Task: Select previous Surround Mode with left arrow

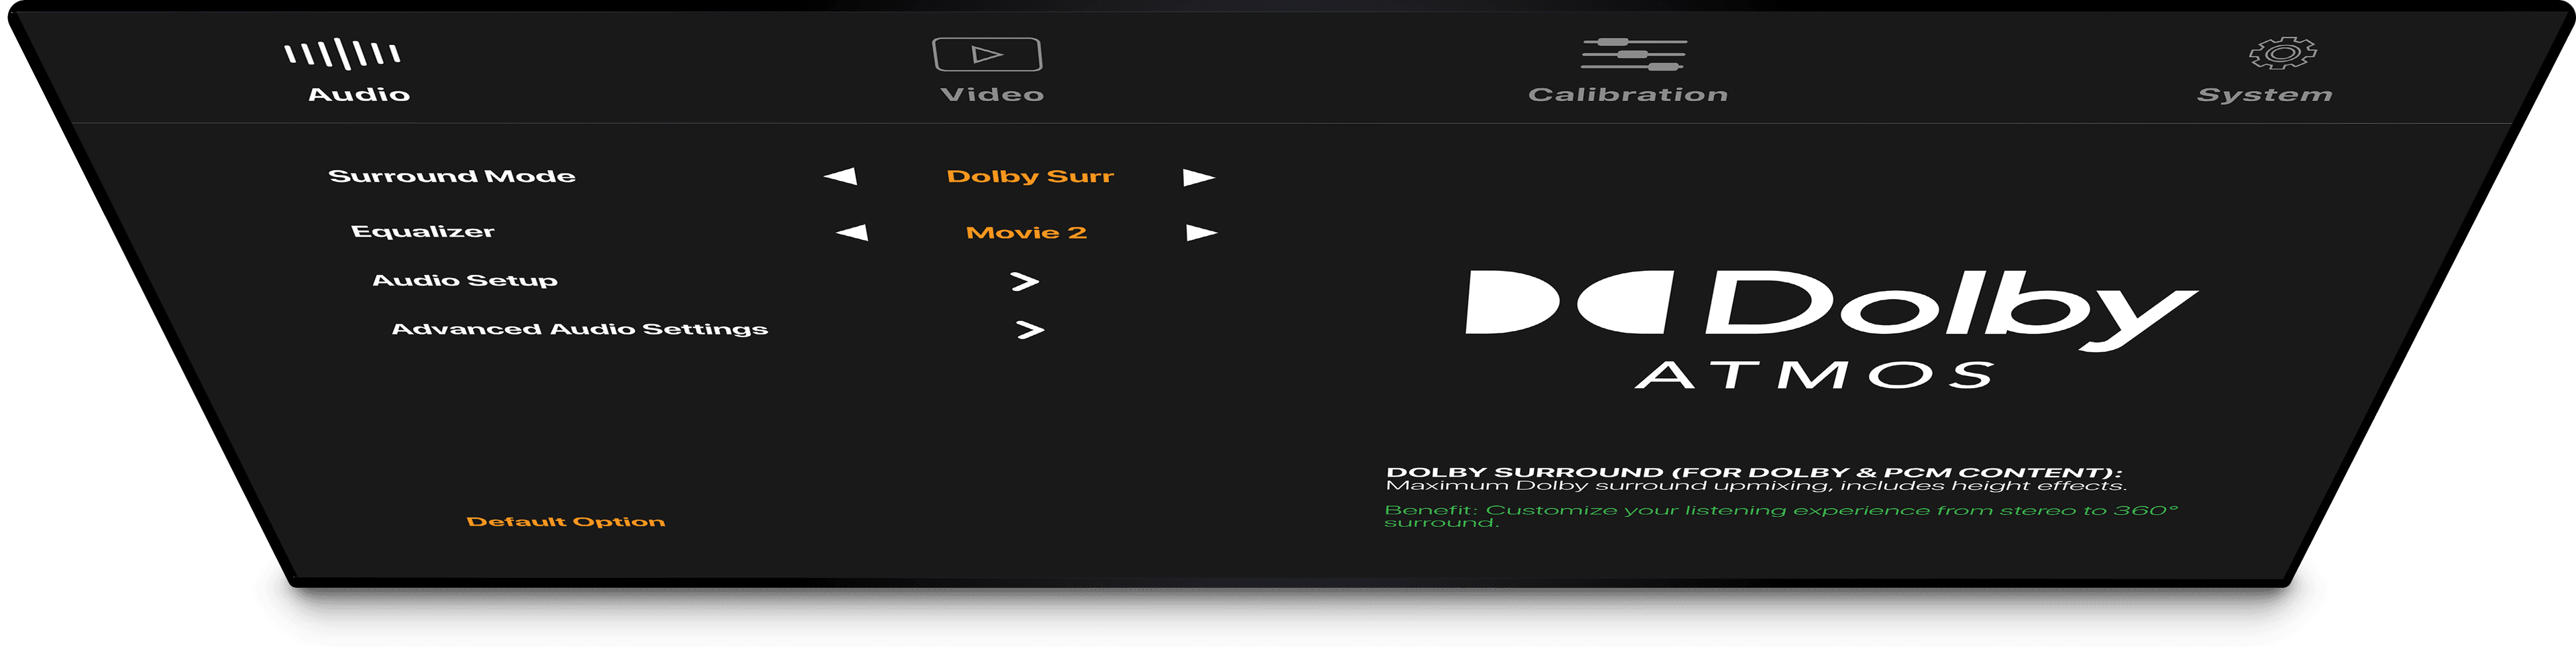Action: (x=840, y=176)
